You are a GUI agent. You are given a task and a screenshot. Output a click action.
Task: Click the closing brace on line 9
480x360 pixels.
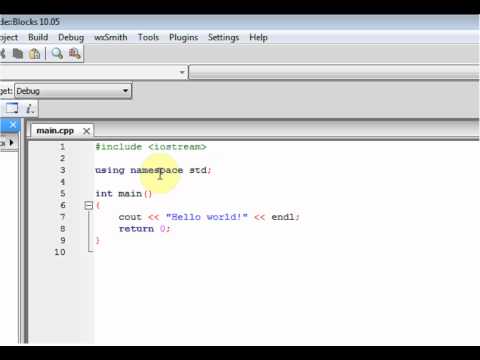coord(98,240)
